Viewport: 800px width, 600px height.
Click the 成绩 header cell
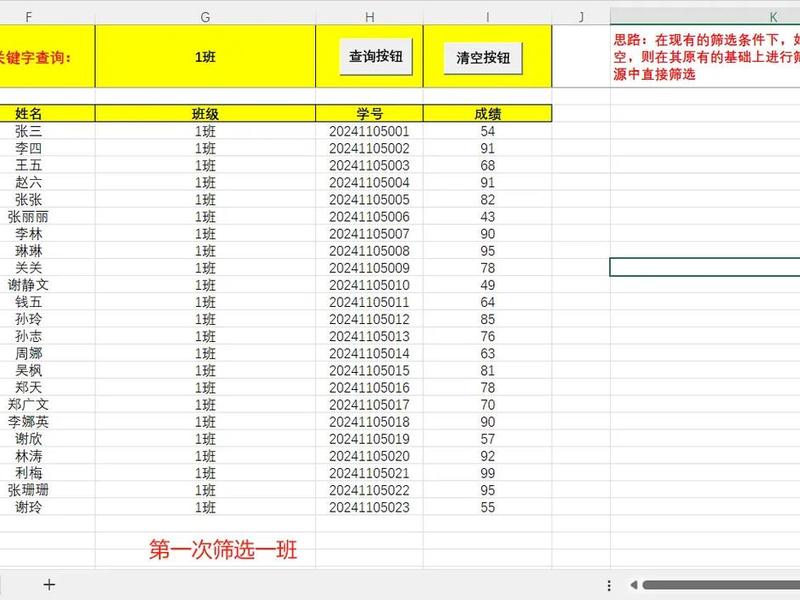(x=487, y=113)
